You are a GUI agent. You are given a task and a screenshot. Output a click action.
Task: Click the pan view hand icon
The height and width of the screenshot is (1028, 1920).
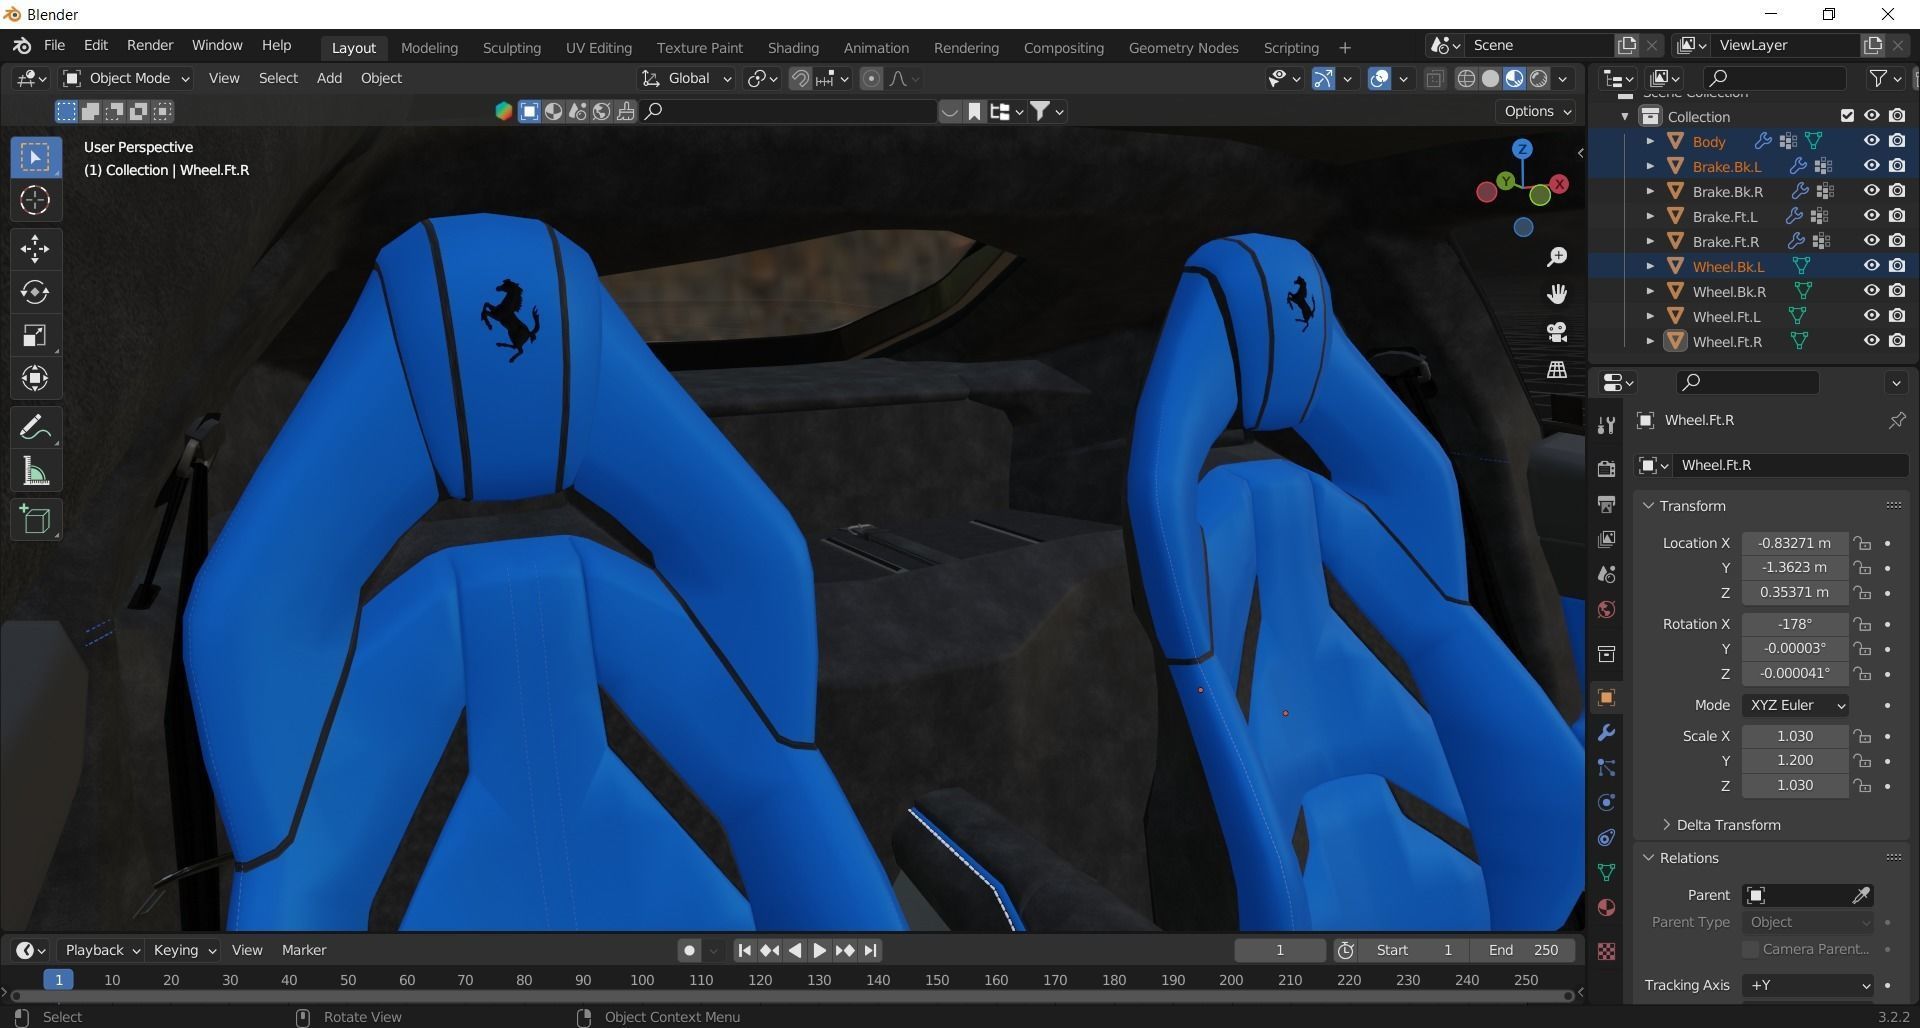pyautogui.click(x=1557, y=294)
